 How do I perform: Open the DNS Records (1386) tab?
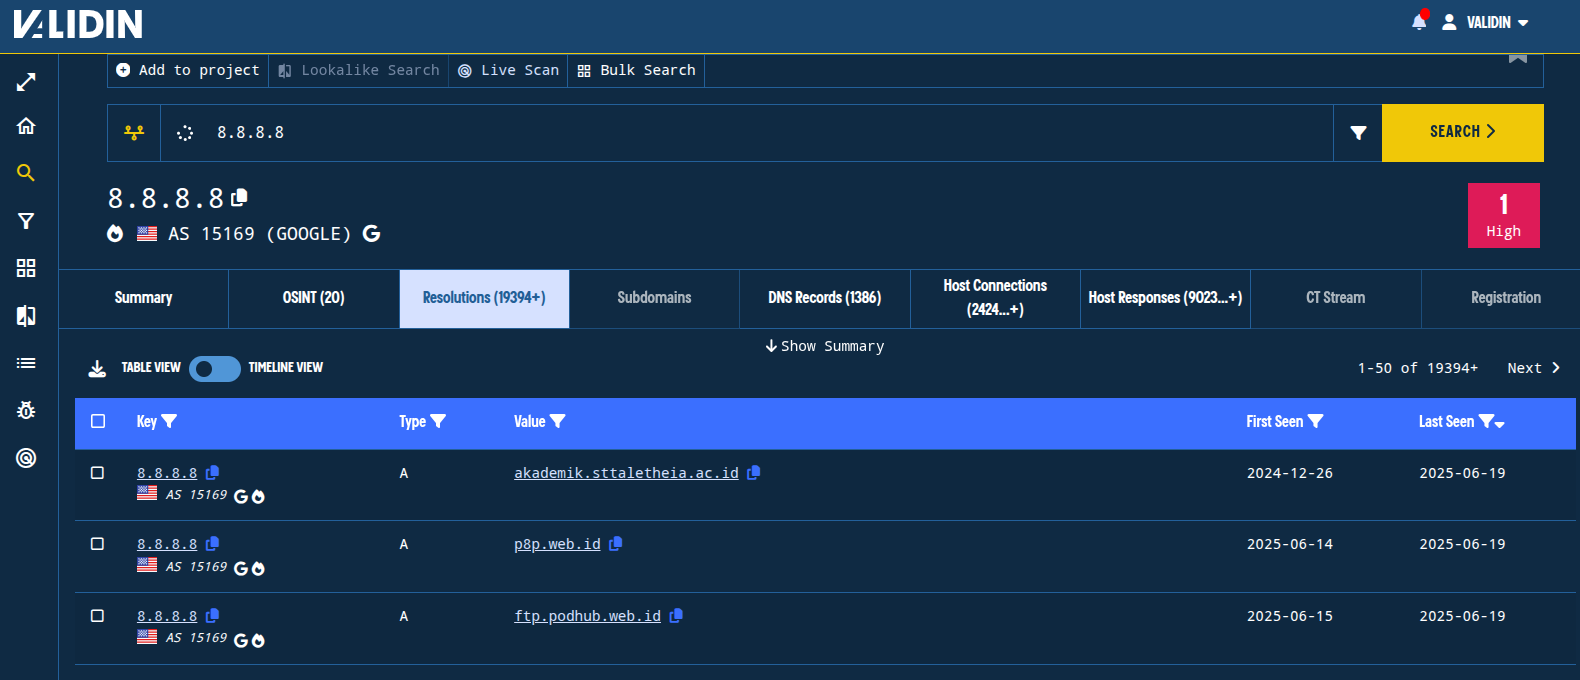[x=825, y=298]
